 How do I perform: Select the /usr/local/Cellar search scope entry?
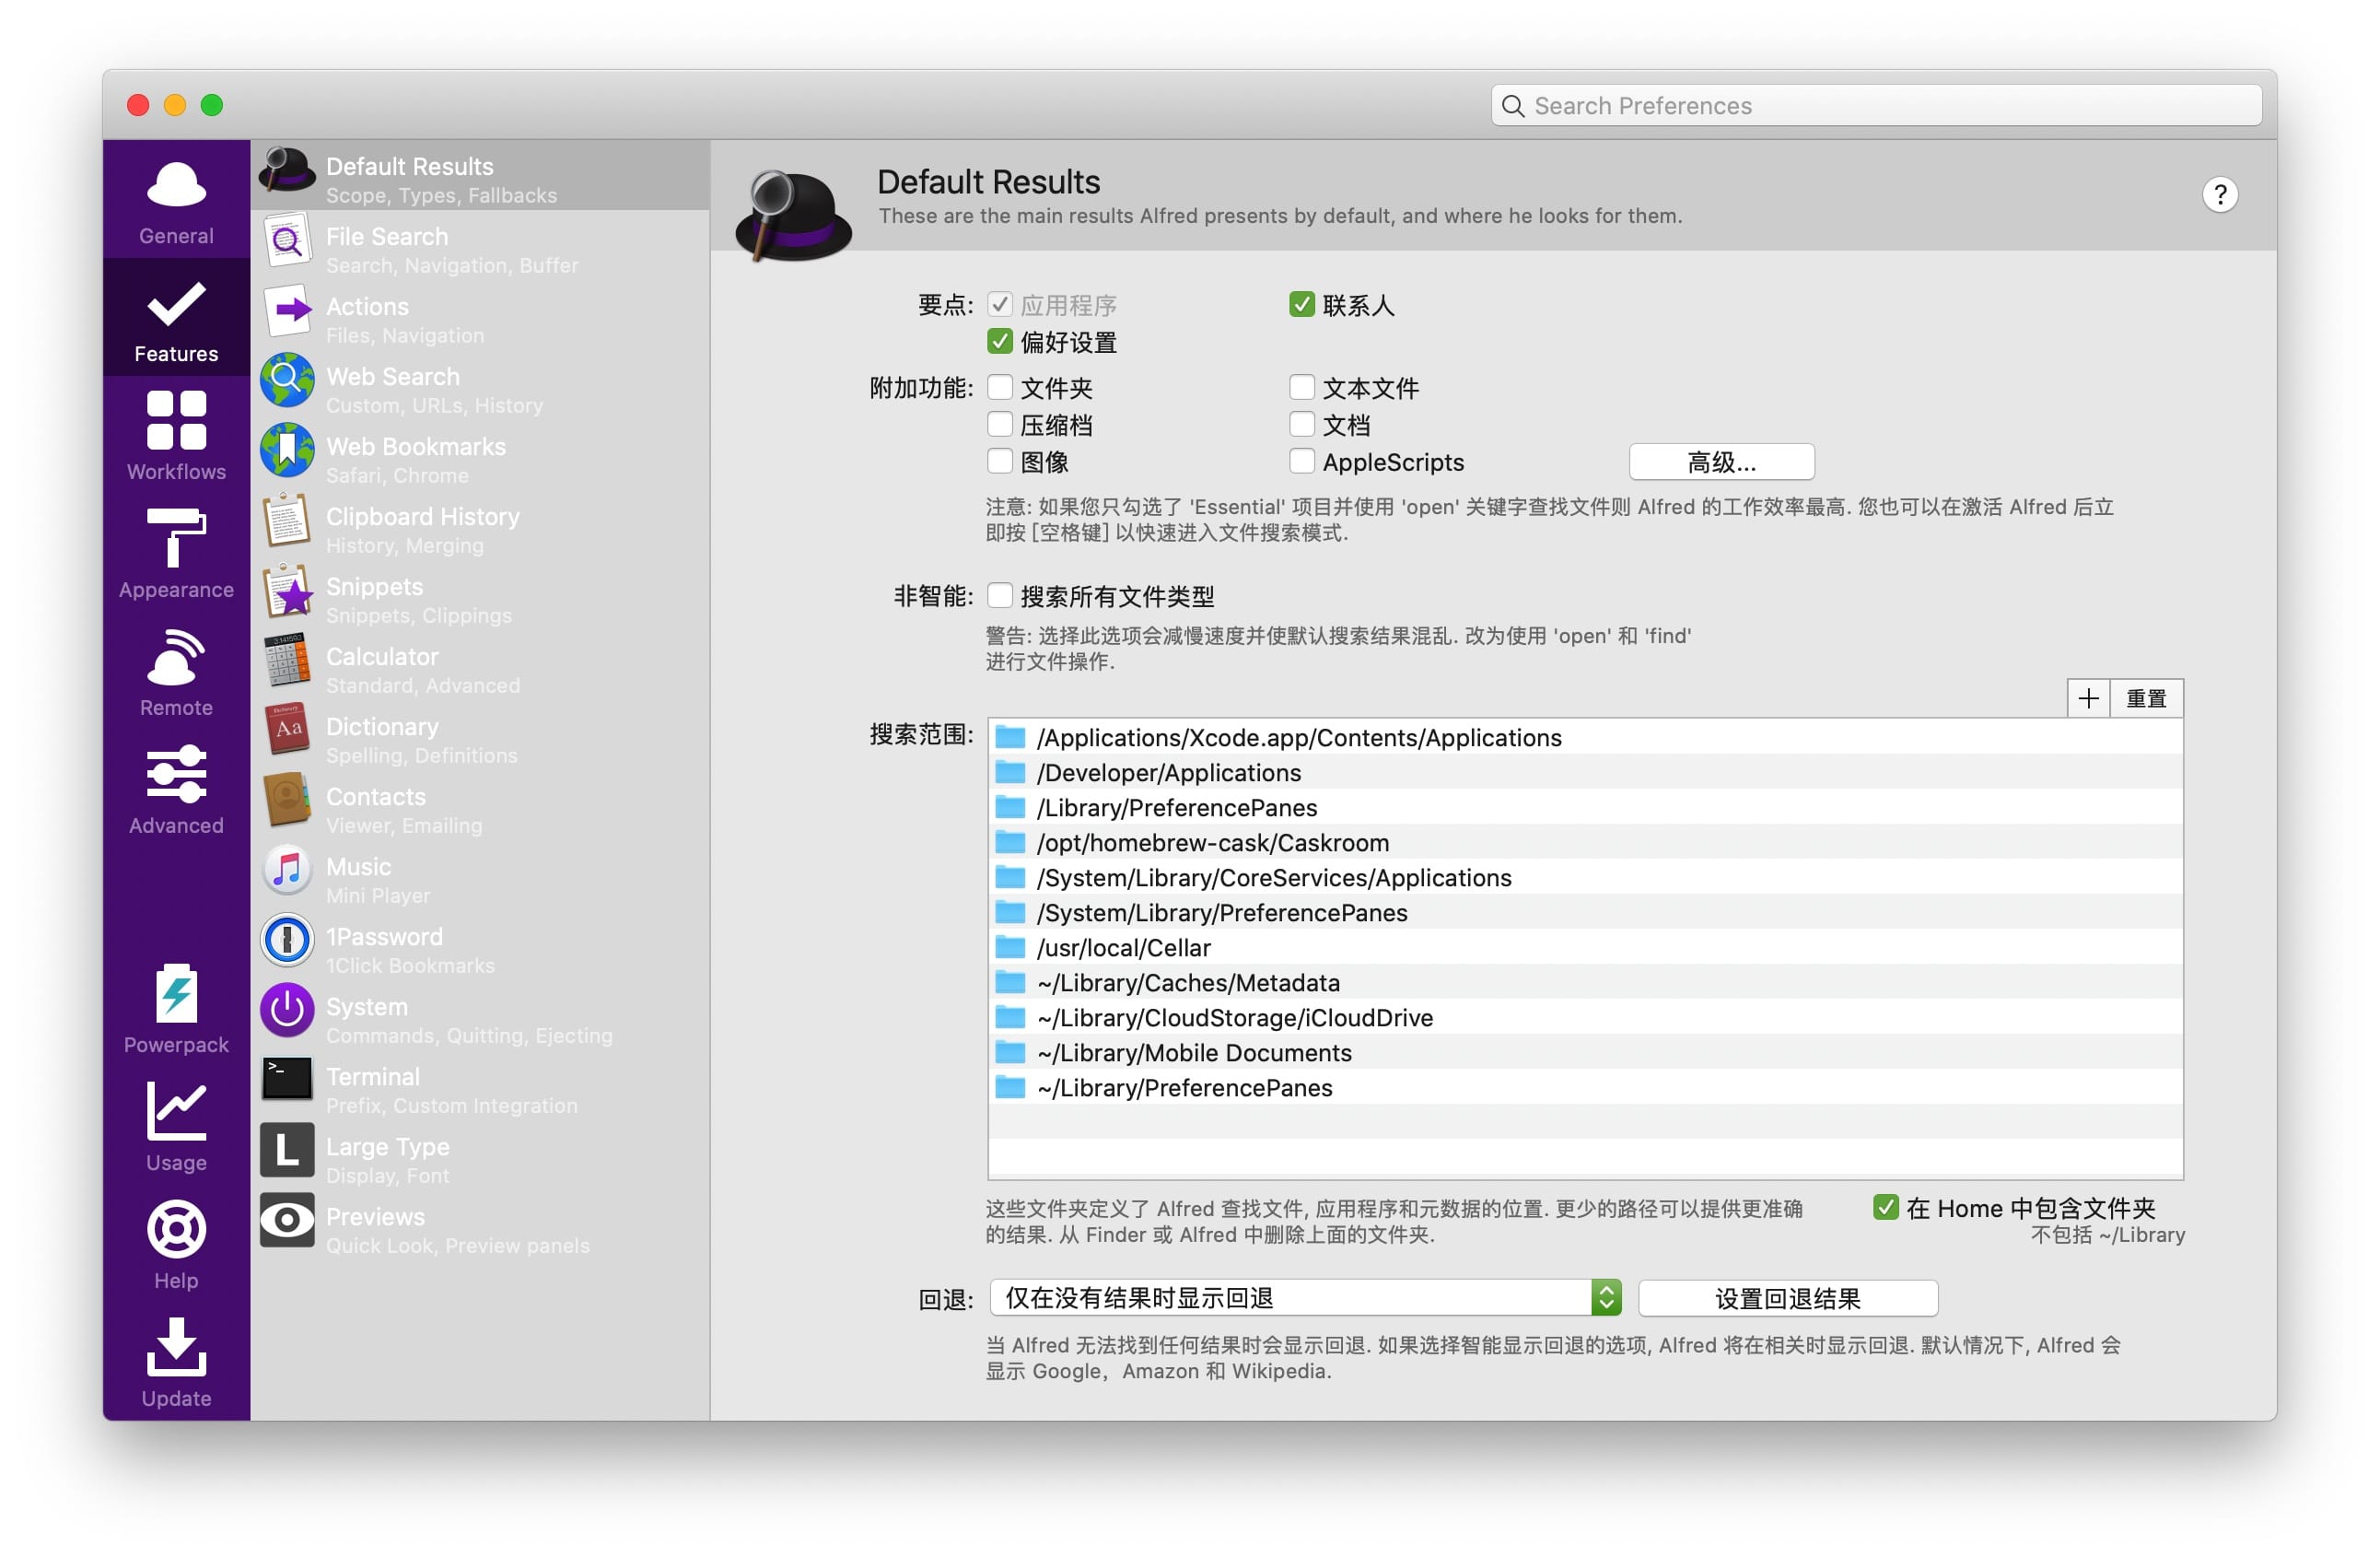[1122, 947]
